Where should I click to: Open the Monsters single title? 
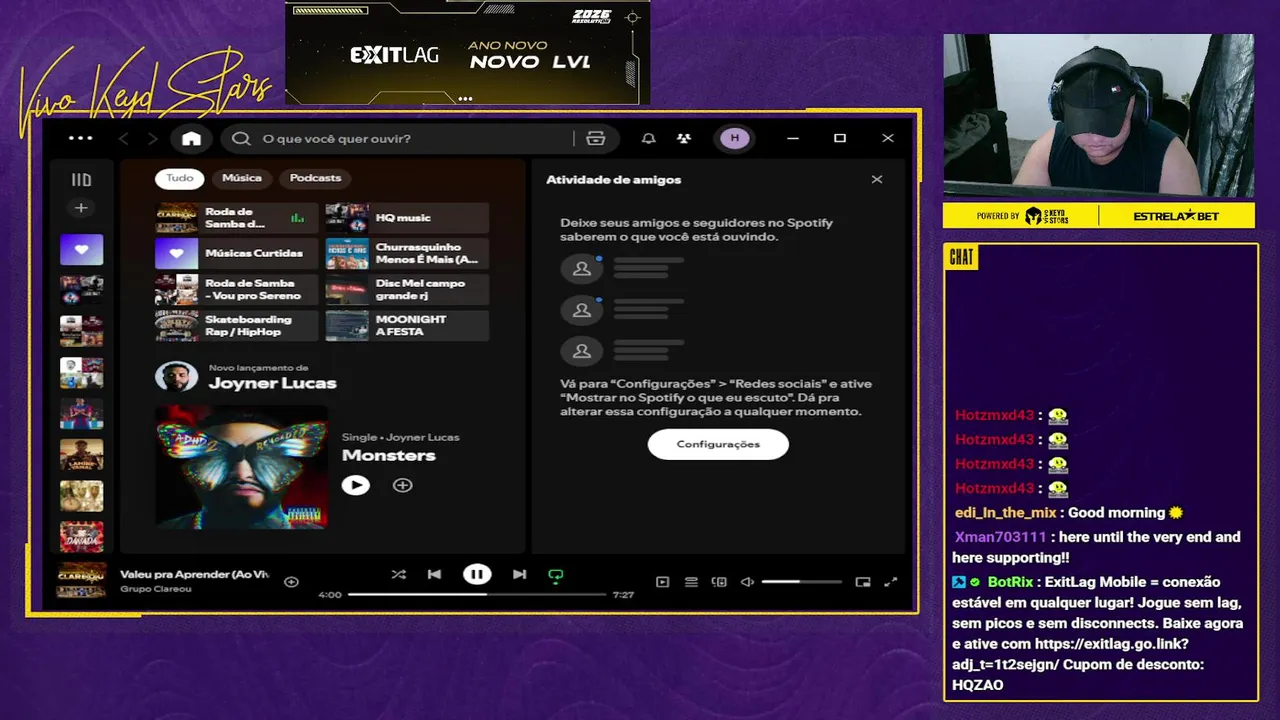pos(389,455)
